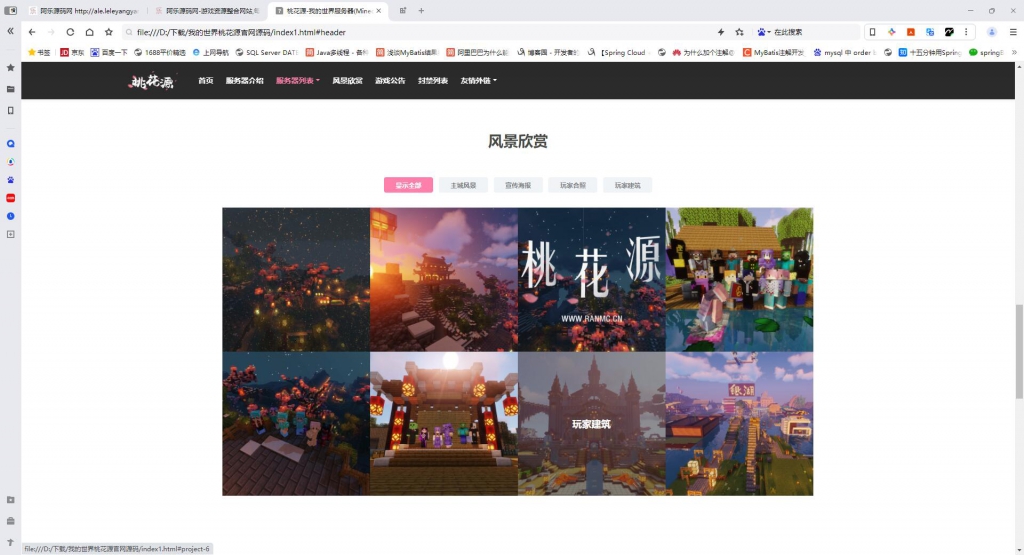Open the browser hamburger main menu

(x=1013, y=32)
